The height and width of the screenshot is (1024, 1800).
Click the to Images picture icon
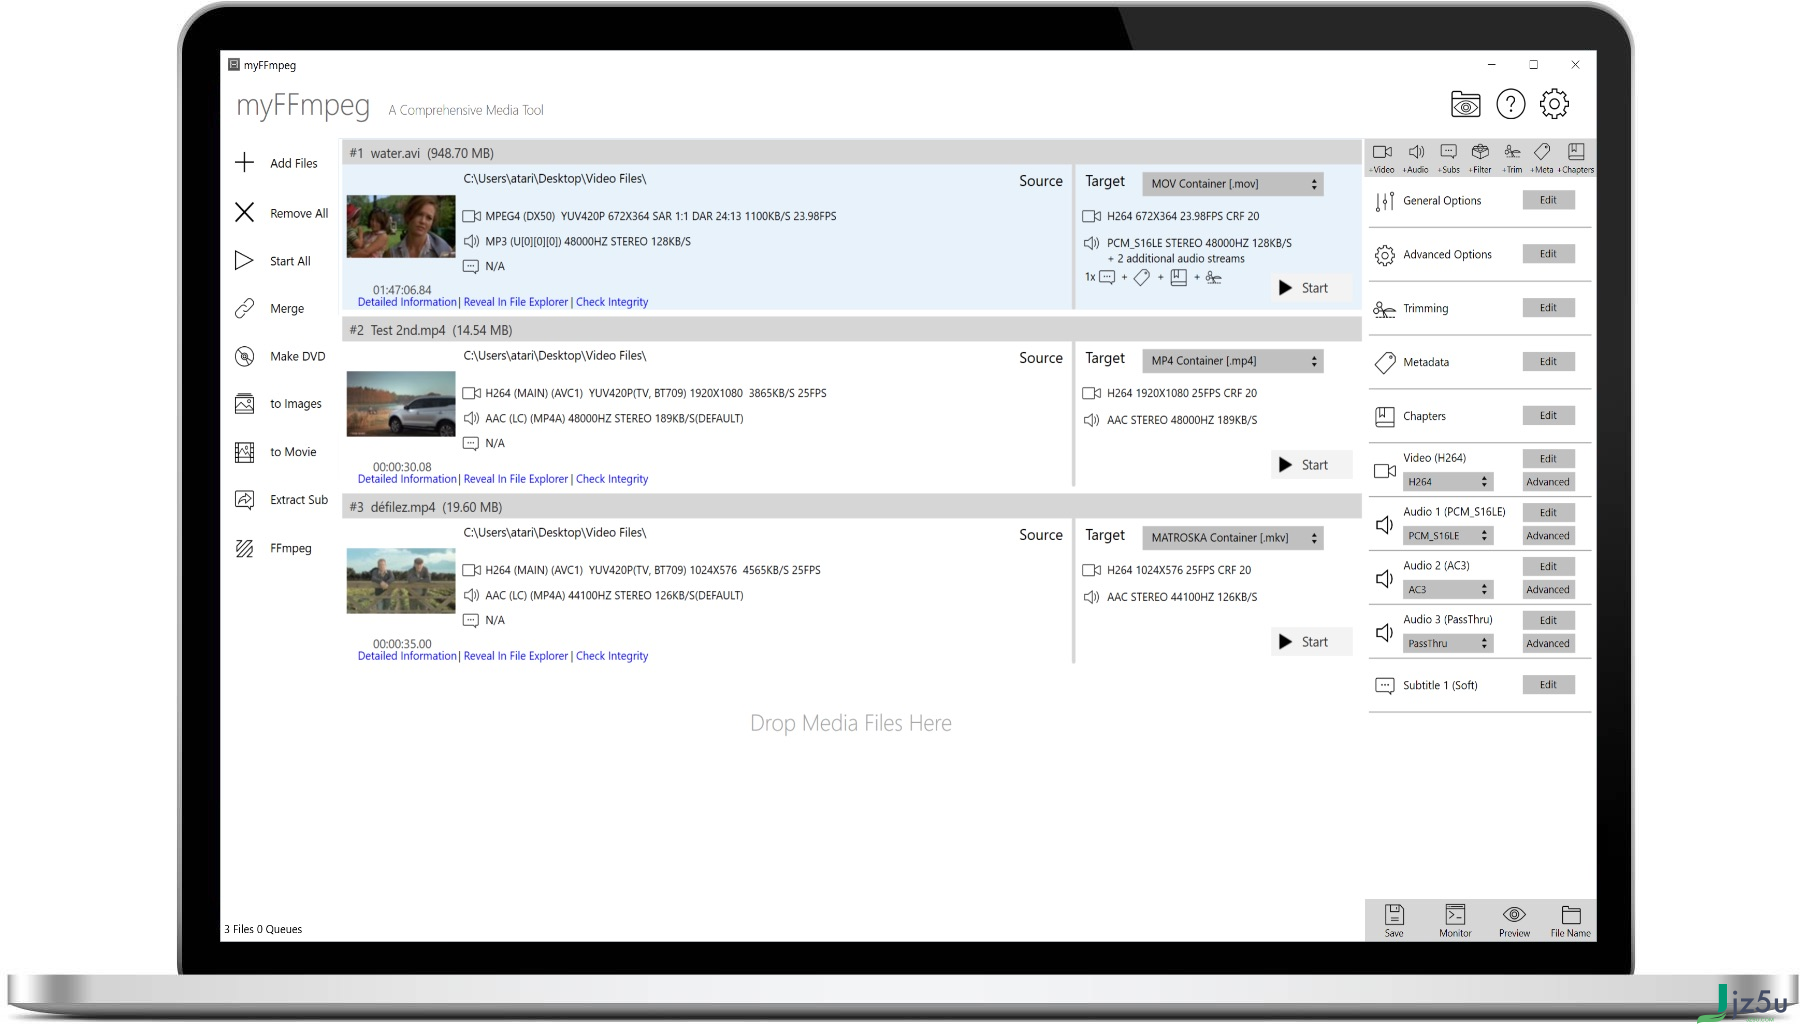(244, 404)
